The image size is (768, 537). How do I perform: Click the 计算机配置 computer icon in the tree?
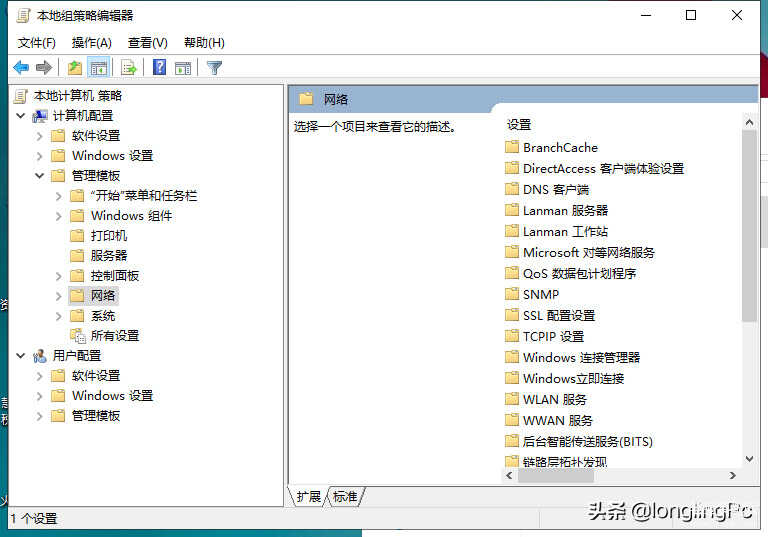pos(40,116)
